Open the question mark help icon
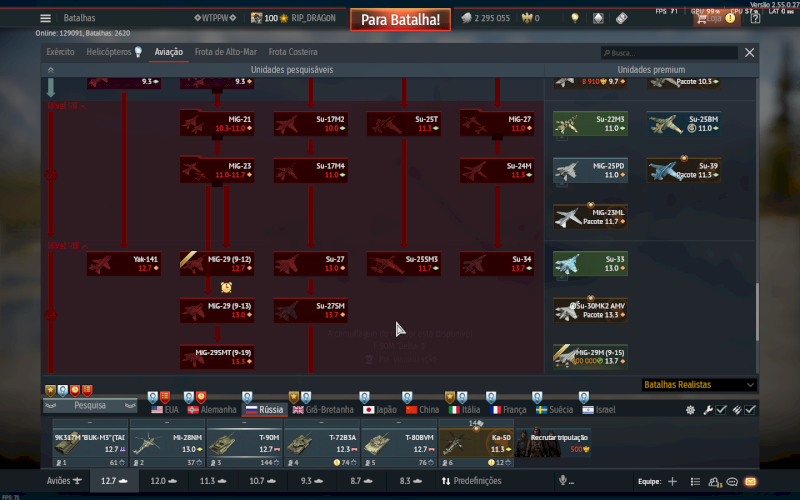 pyautogui.click(x=756, y=18)
